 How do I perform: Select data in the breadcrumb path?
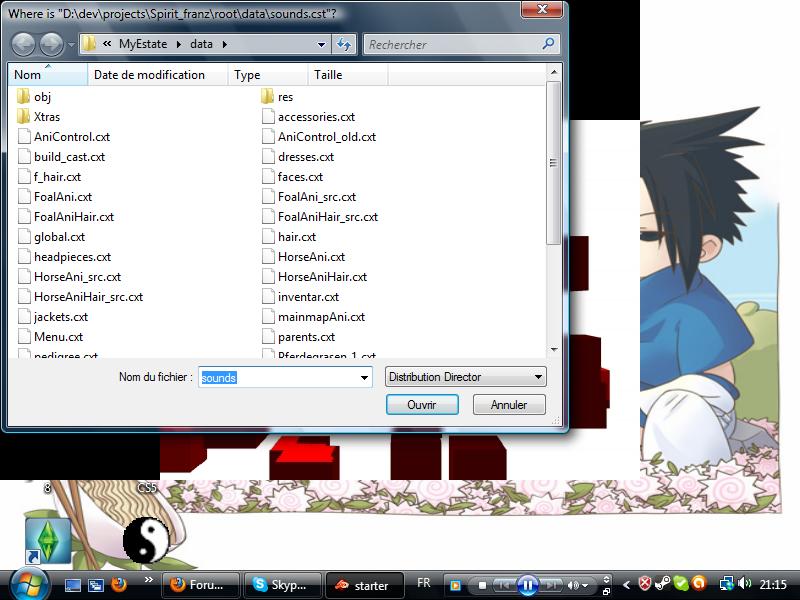pos(201,44)
